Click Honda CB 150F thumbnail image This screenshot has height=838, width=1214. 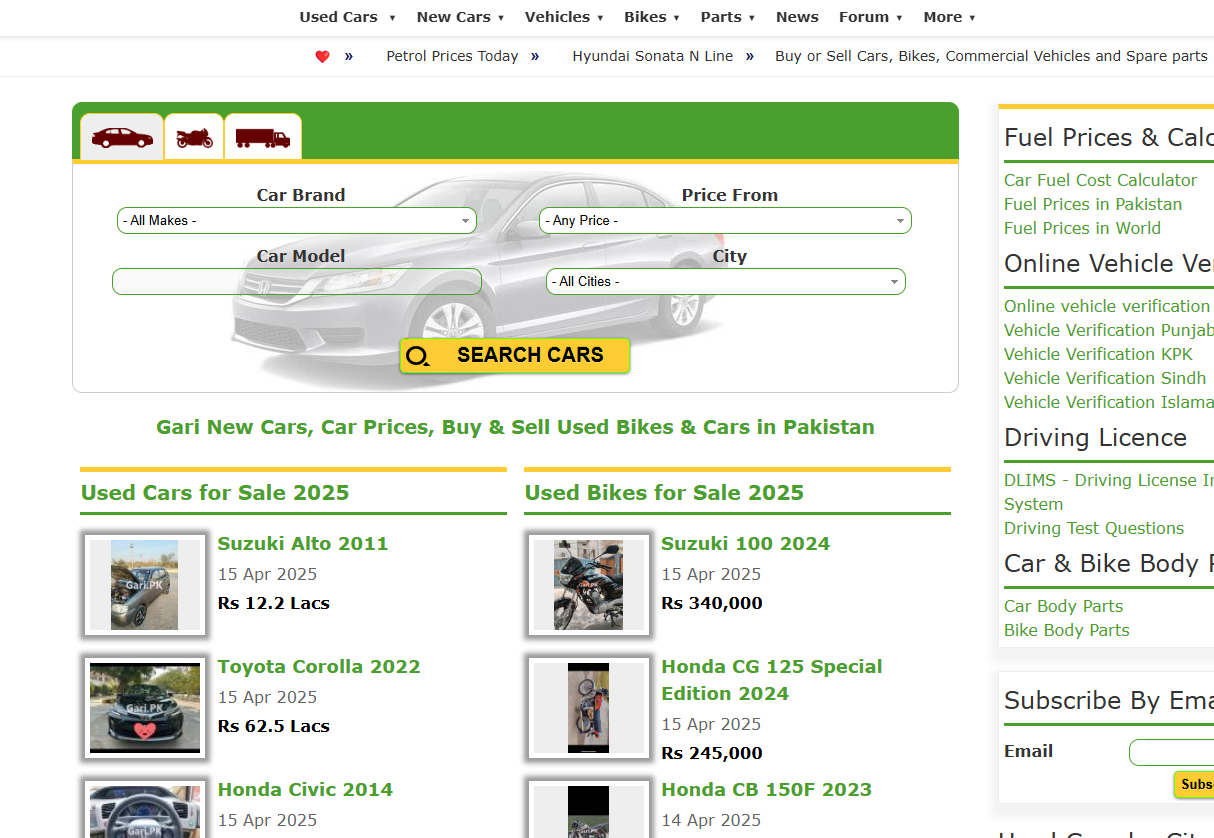tap(589, 809)
